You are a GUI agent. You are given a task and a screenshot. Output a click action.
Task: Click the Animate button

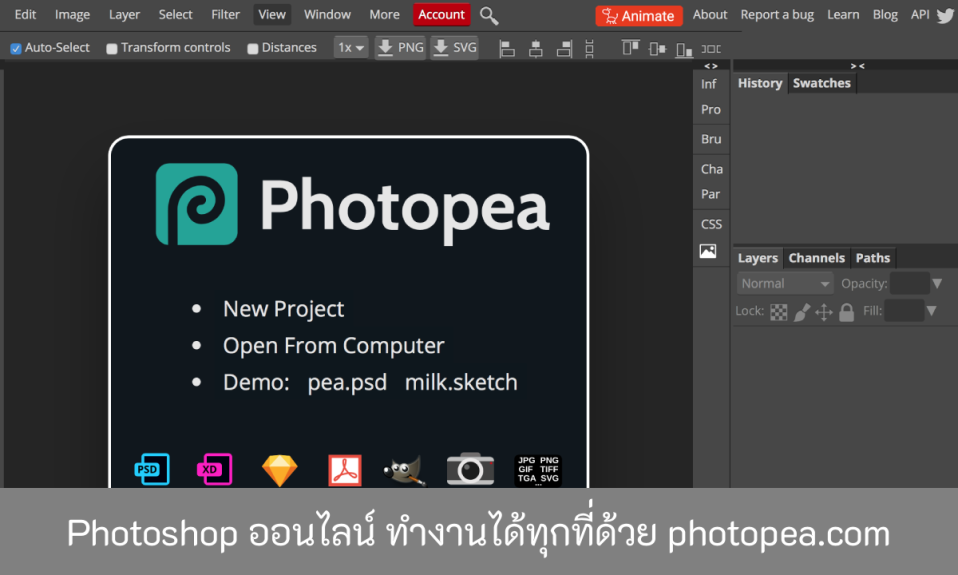pyautogui.click(x=639, y=16)
